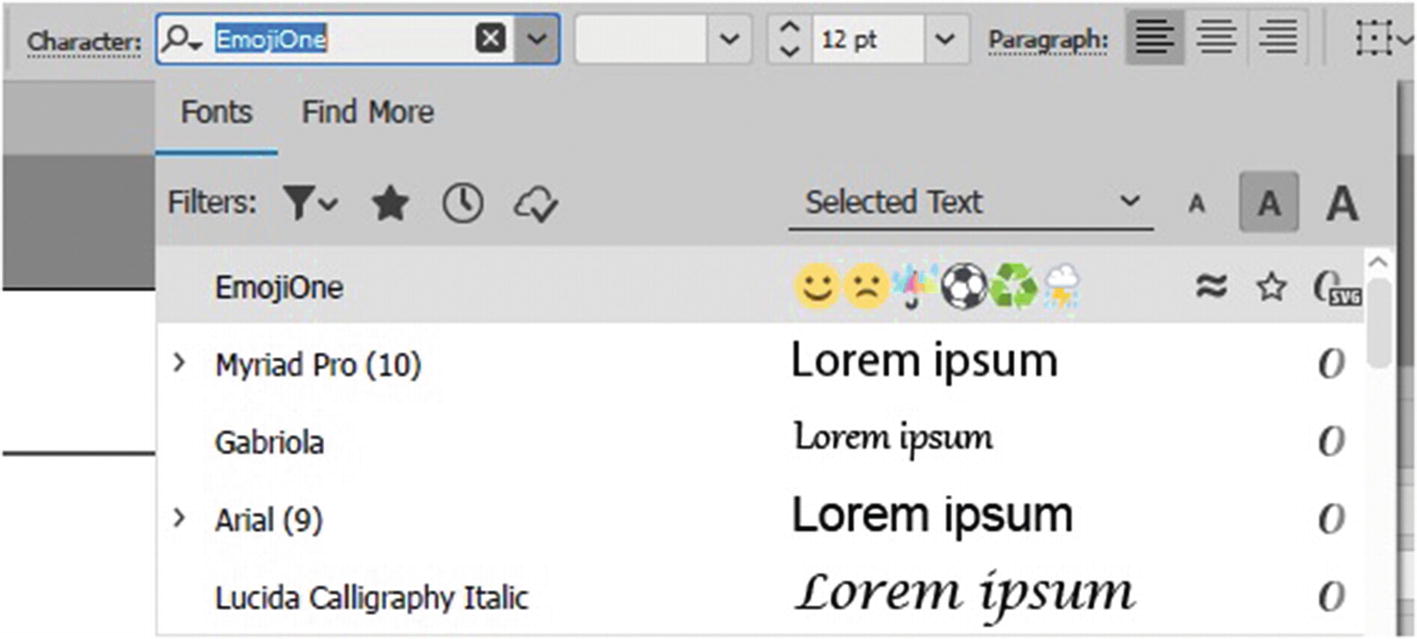Click Gabriola Lorem ipsum preview
Image resolution: width=1417 pixels, height=639 pixels.
[894, 438]
